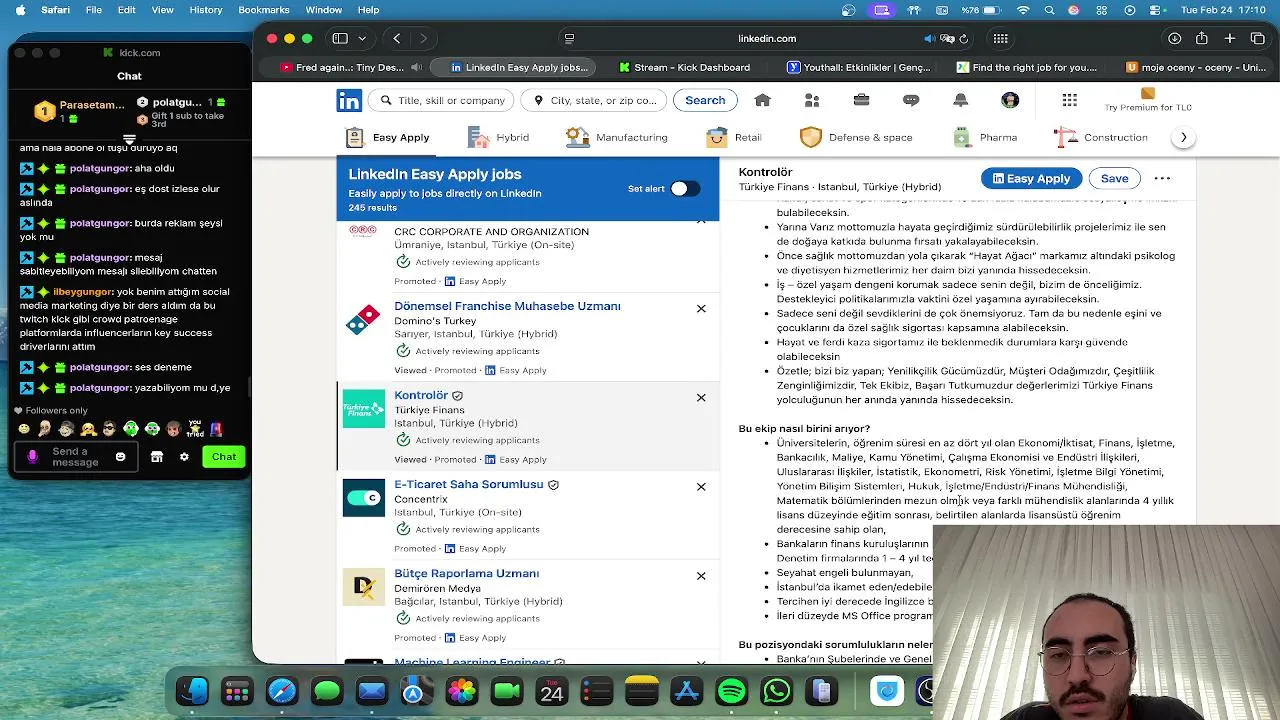Open the Bütçe Raporlama Uzmanı job link
Screen dimensions: 1280x720
tap(466, 573)
